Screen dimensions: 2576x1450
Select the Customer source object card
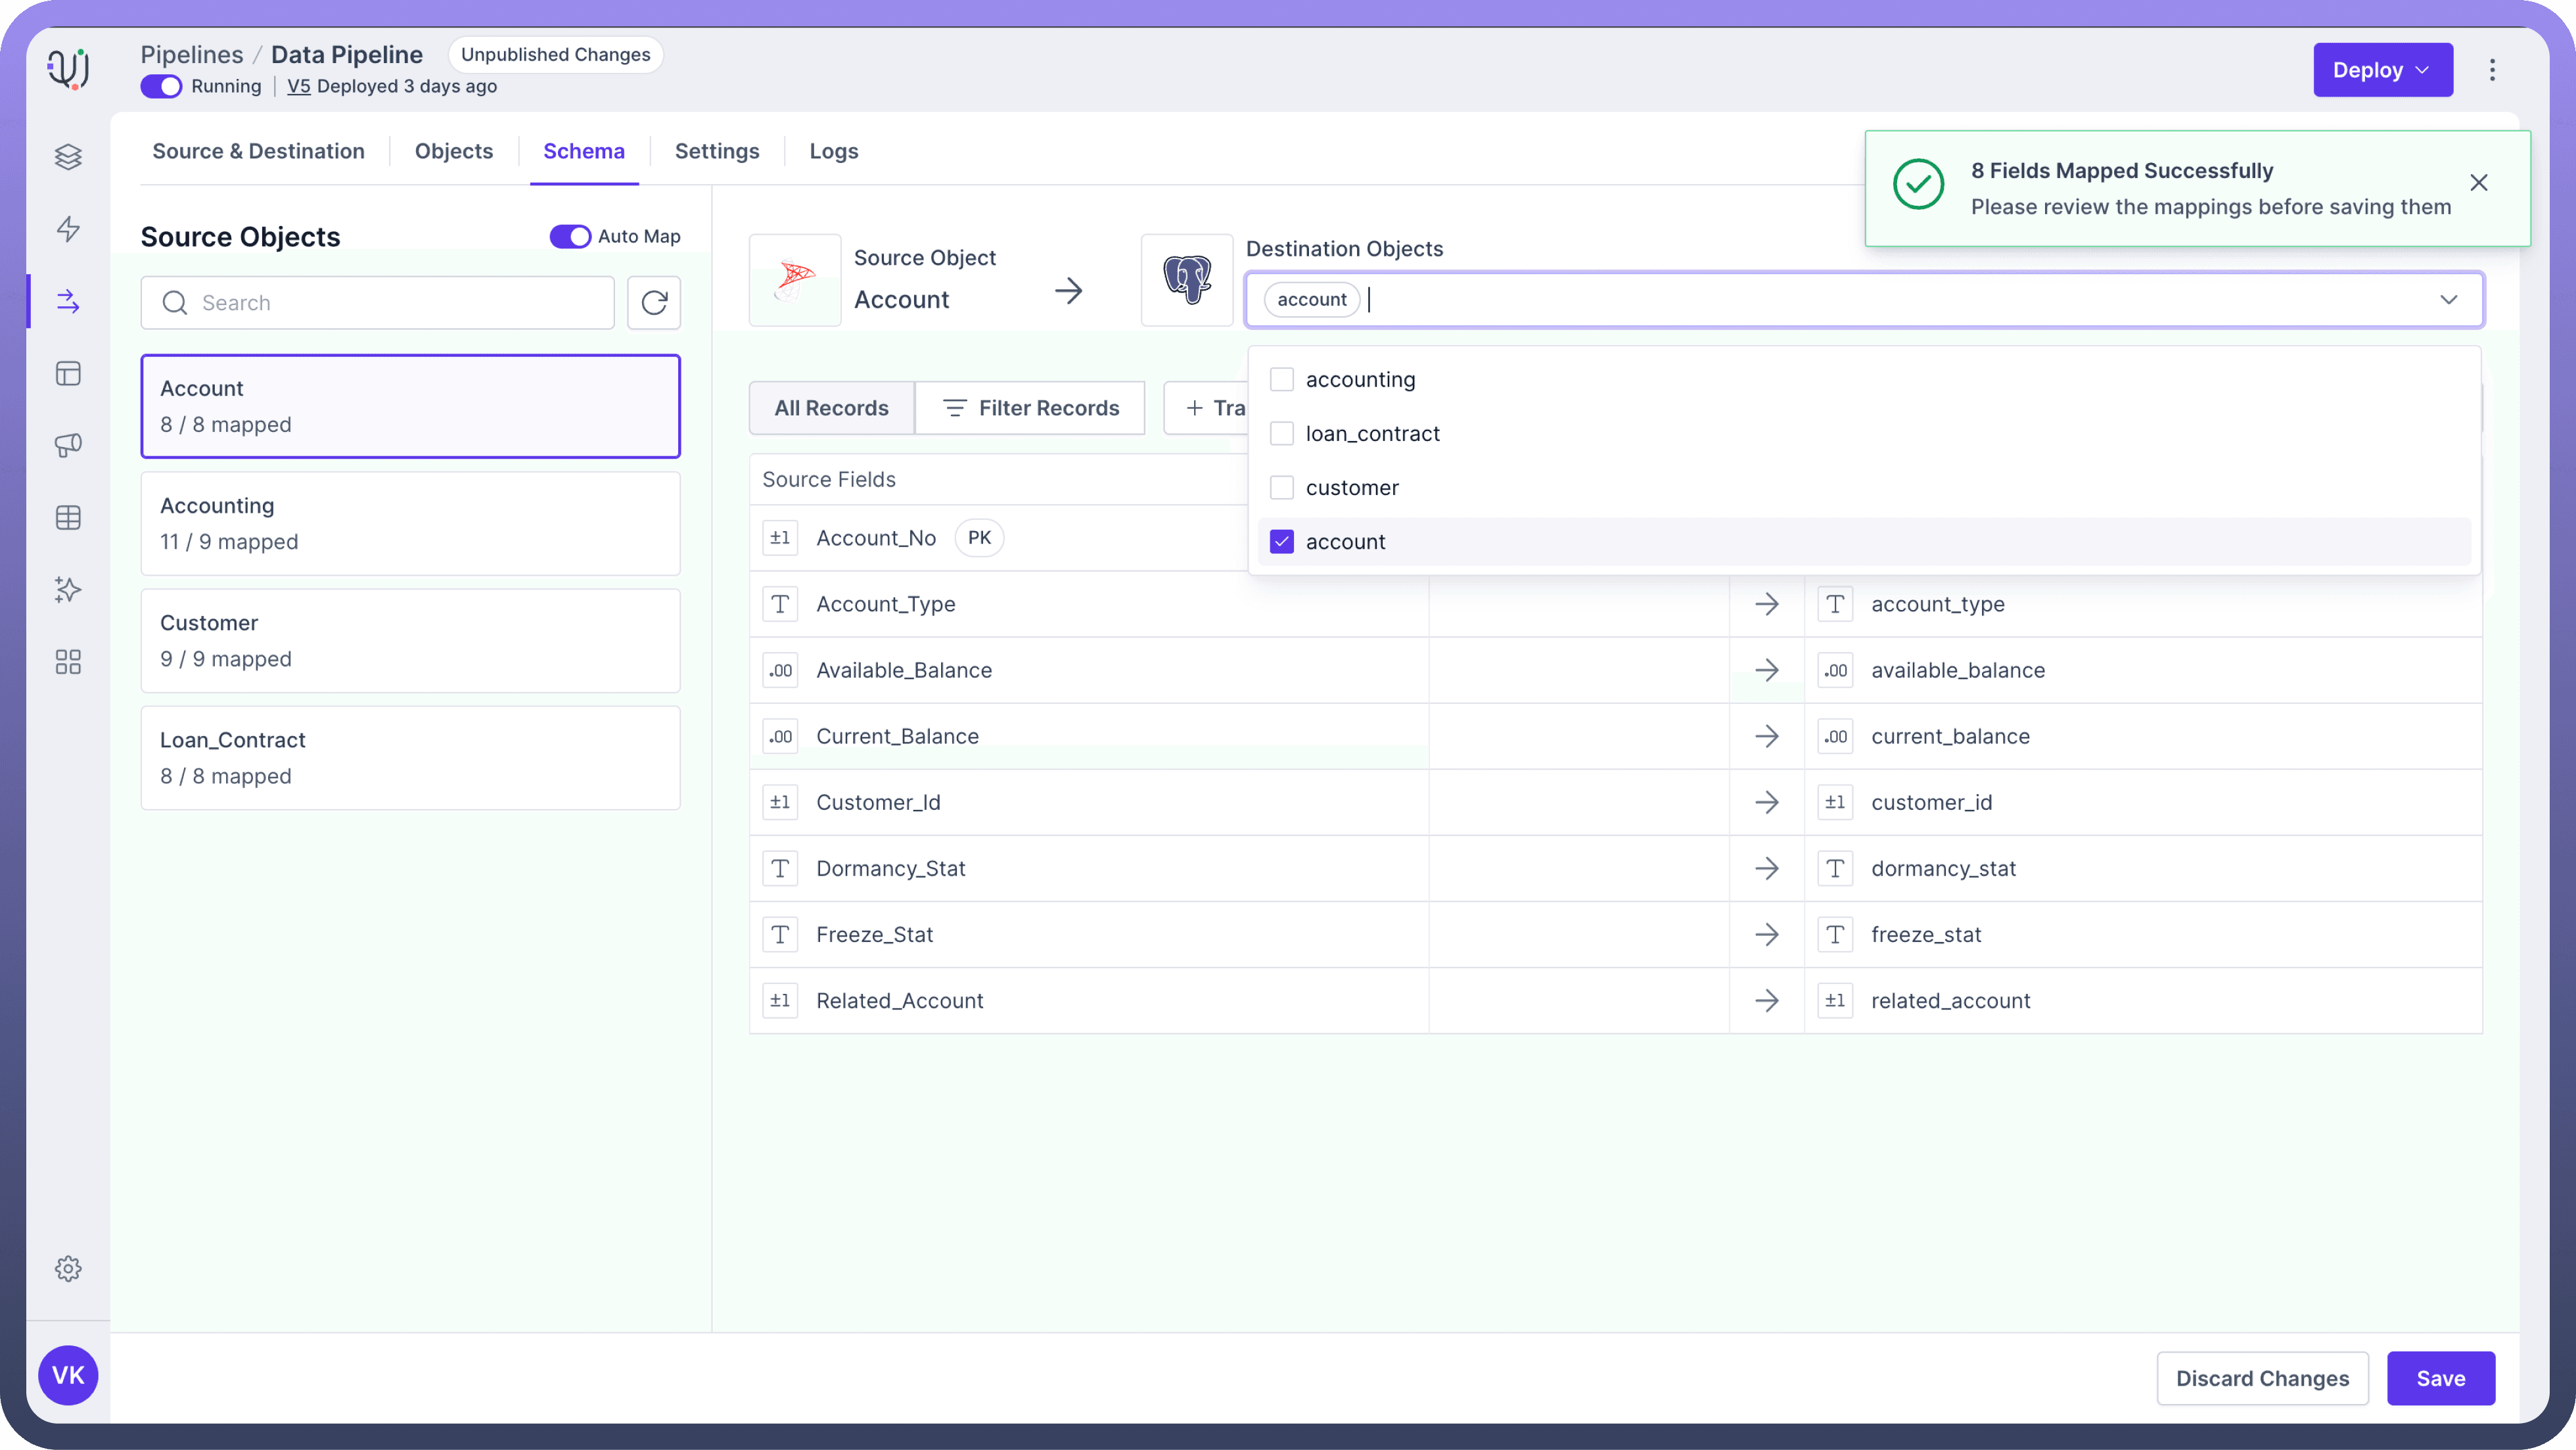click(410, 640)
